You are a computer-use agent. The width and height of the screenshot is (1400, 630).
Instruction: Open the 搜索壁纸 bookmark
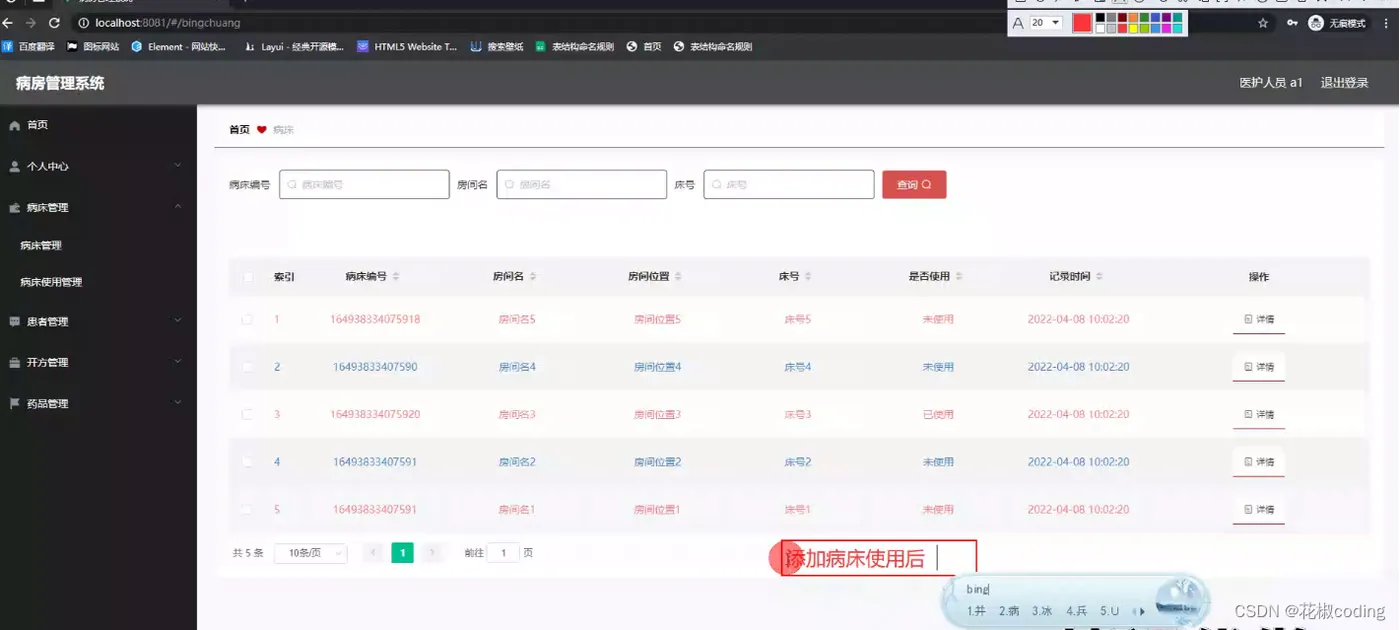pyautogui.click(x=497, y=46)
